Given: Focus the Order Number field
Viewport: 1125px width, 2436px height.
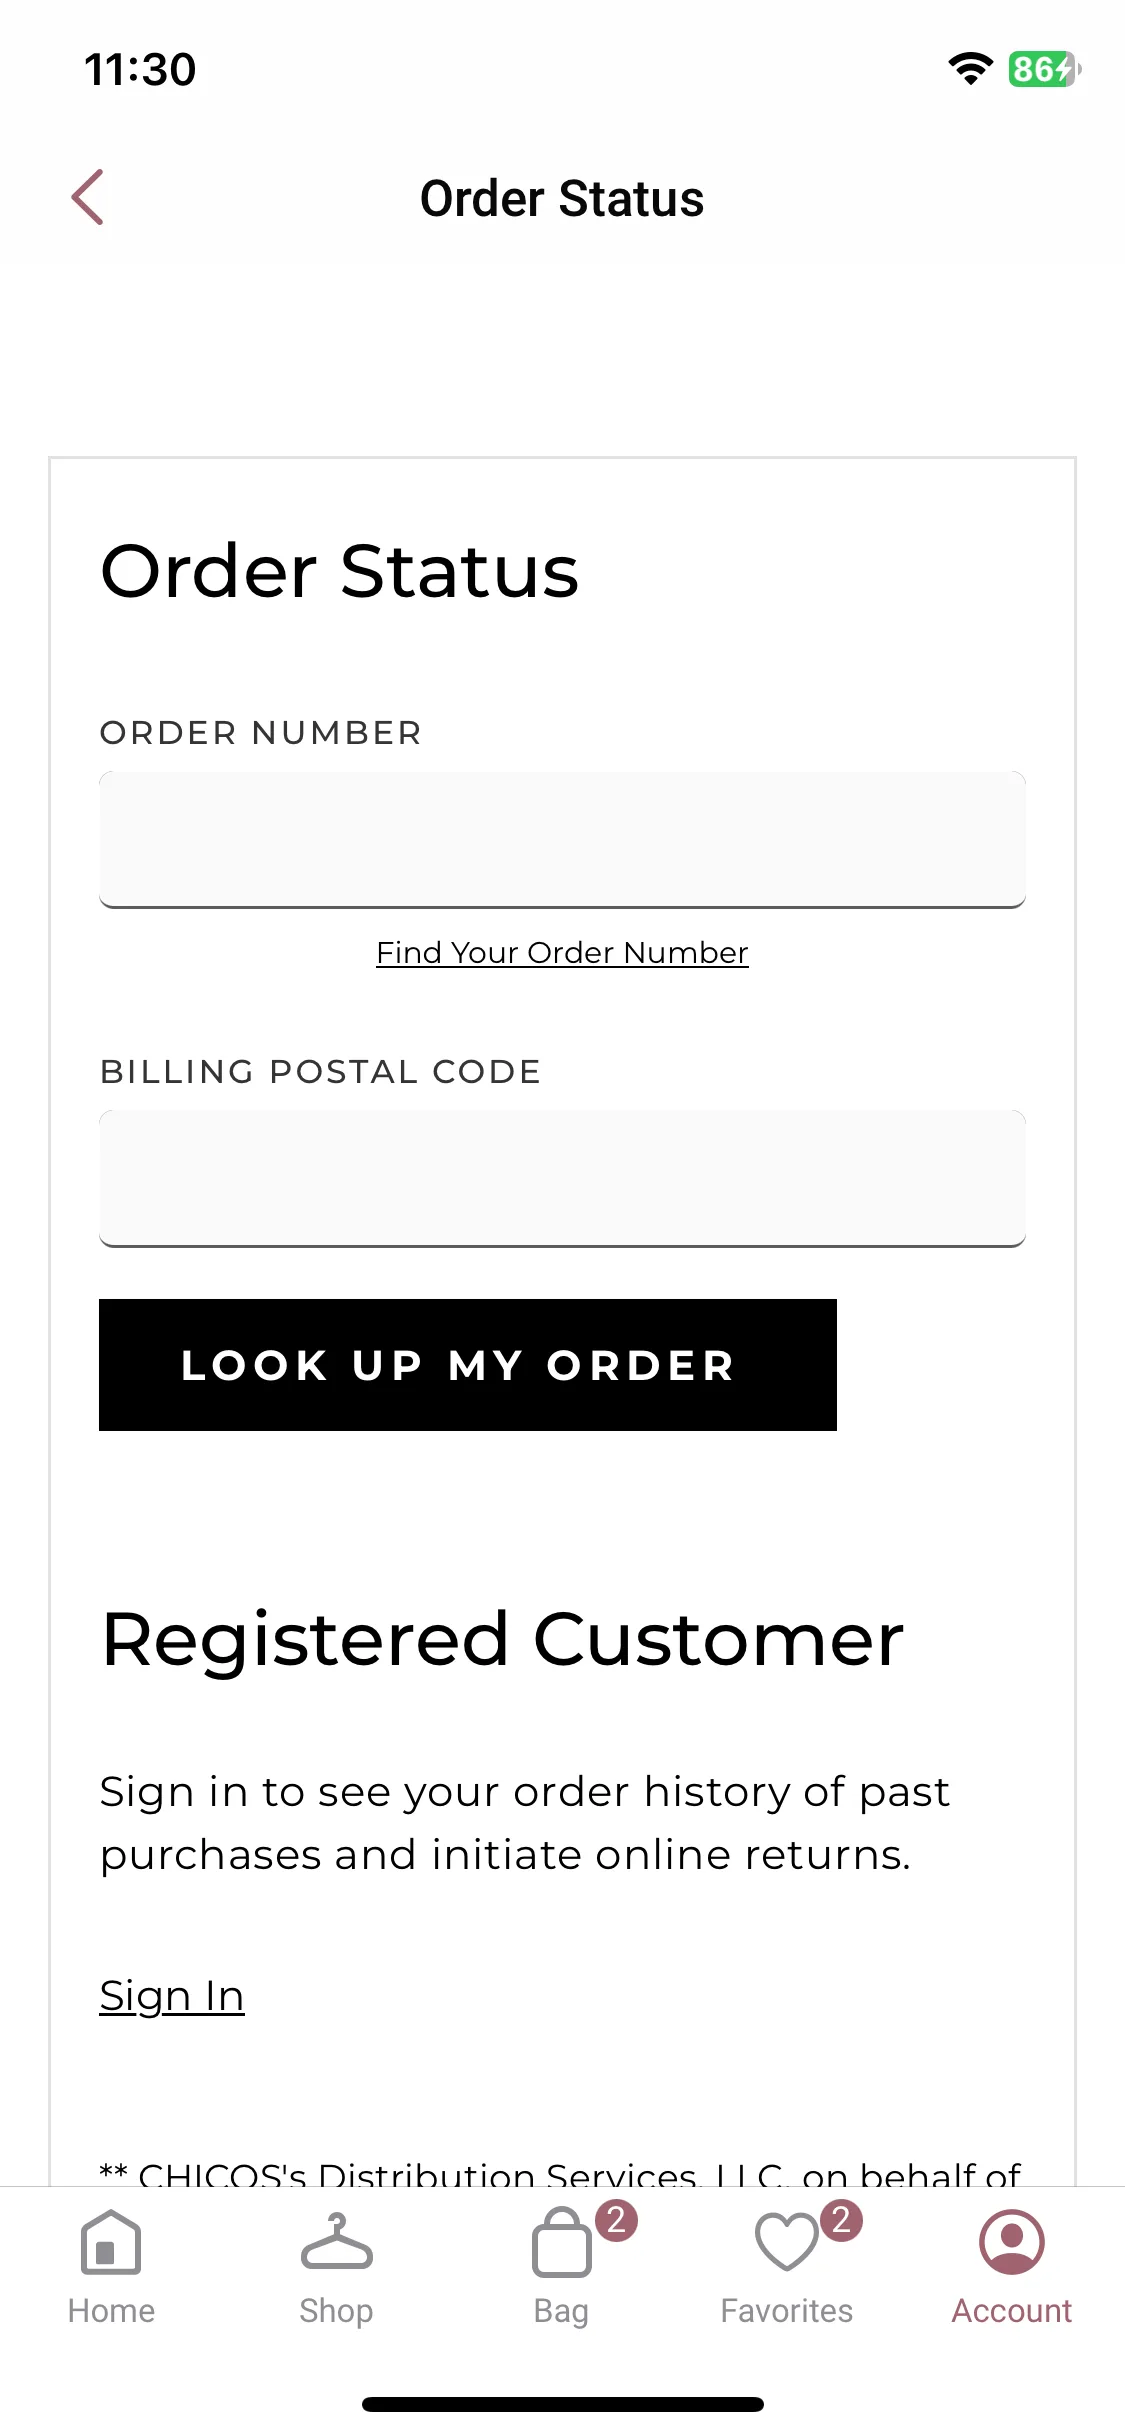Looking at the screenshot, I should pyautogui.click(x=562, y=839).
